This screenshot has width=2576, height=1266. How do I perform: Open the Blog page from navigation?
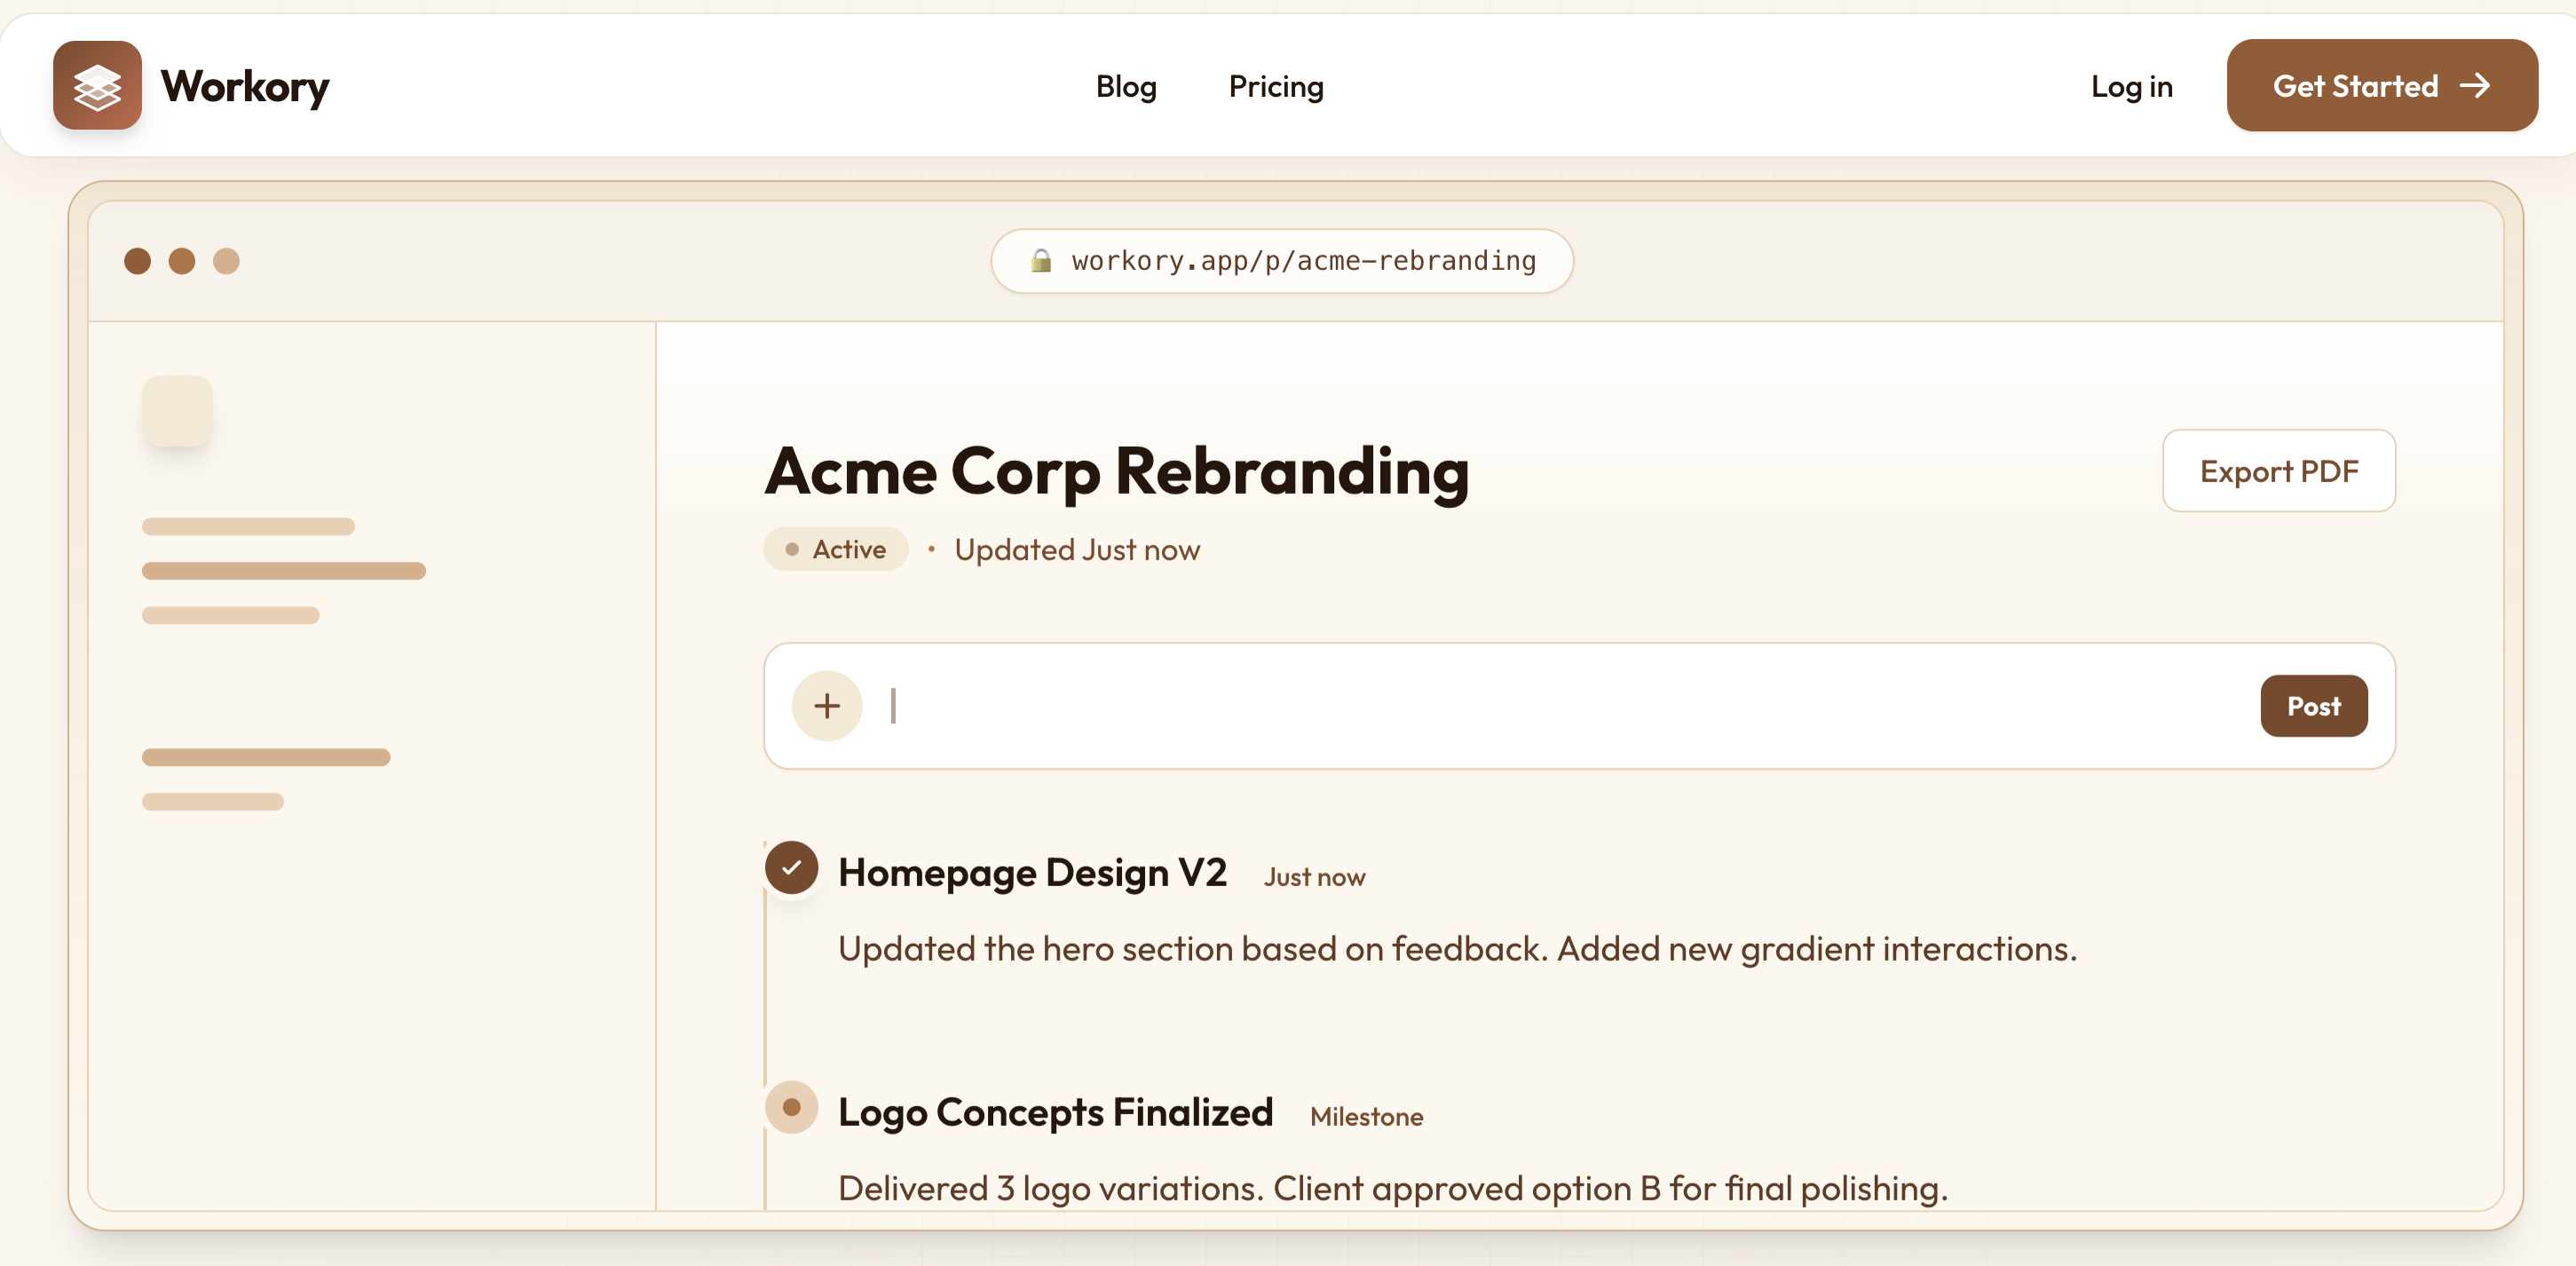[x=1126, y=86]
